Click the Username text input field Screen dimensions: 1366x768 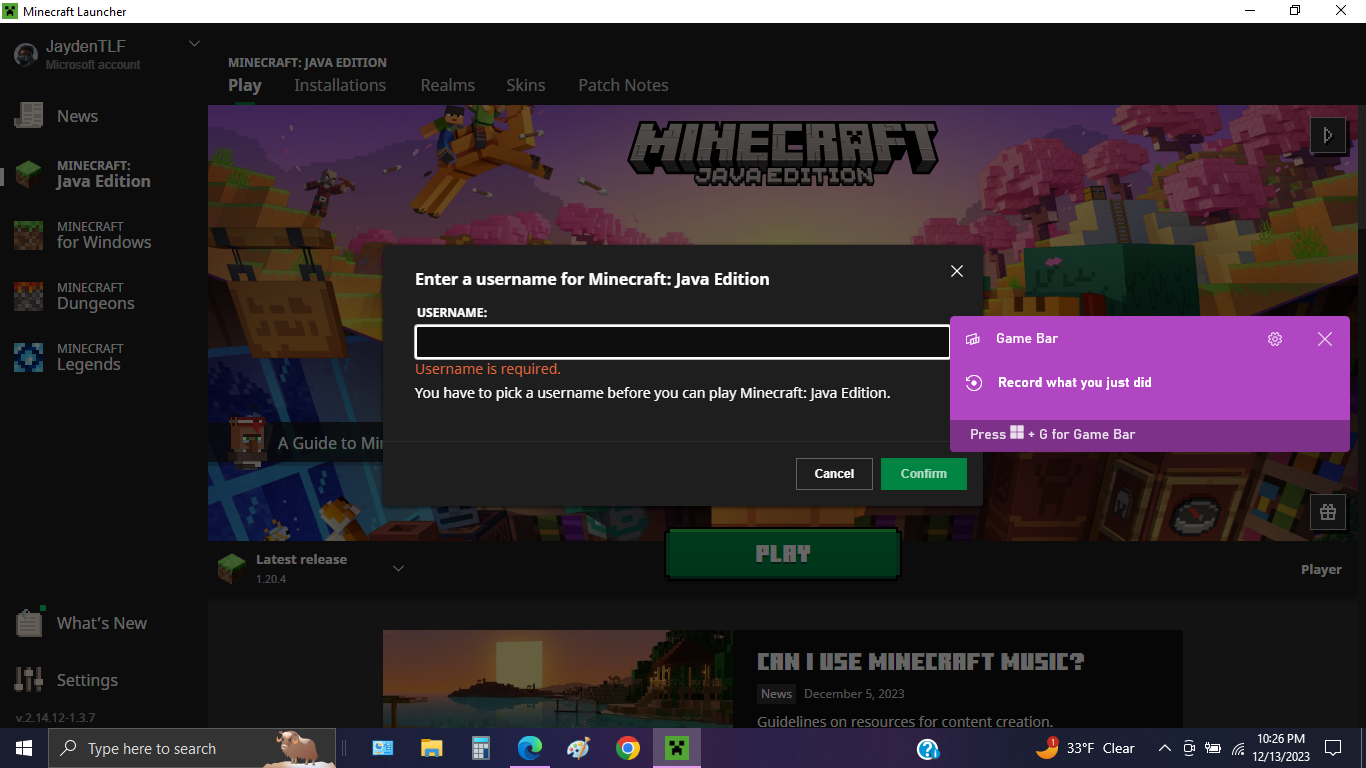681,342
